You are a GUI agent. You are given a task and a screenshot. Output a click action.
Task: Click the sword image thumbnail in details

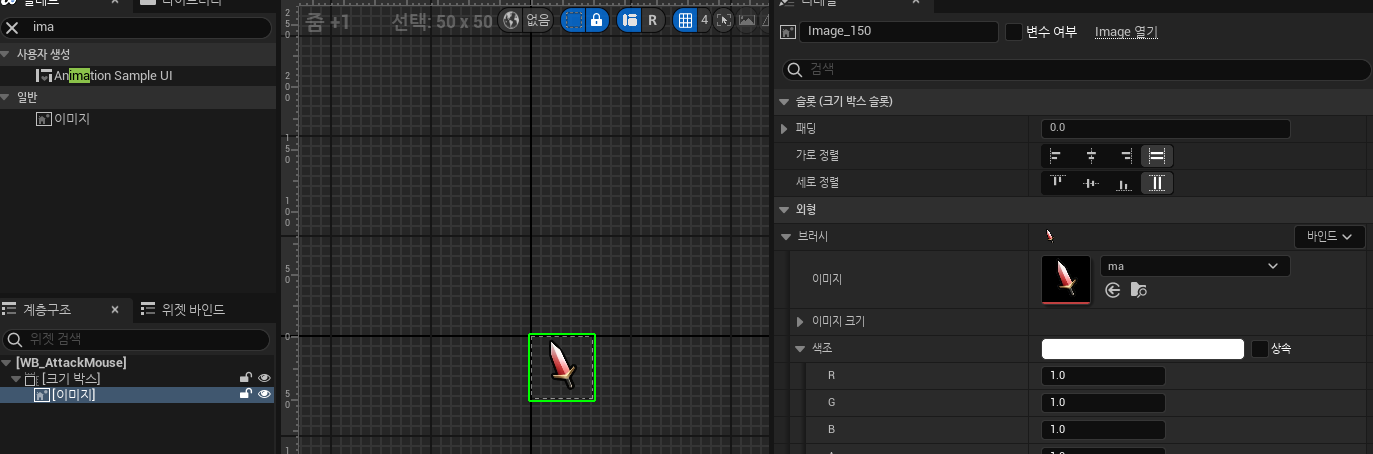point(1066,279)
